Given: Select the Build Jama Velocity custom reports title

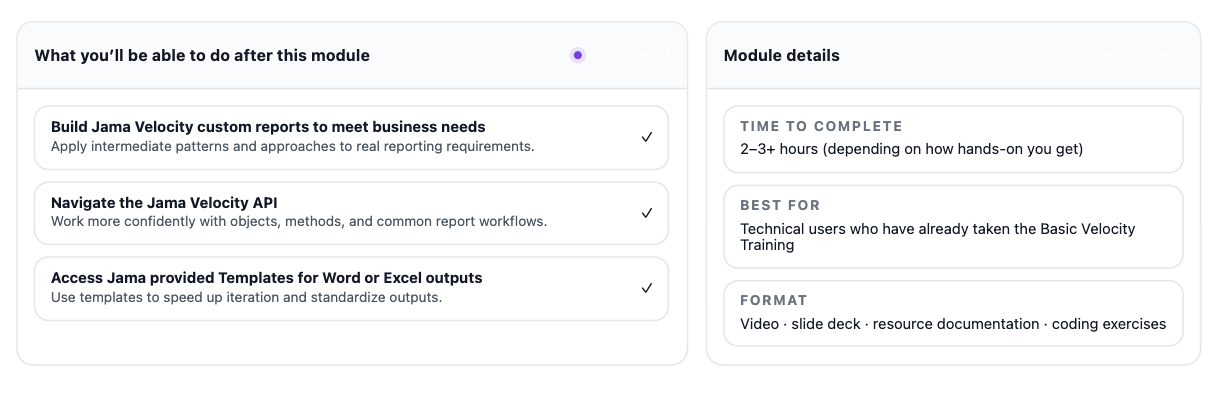Looking at the screenshot, I should point(268,127).
